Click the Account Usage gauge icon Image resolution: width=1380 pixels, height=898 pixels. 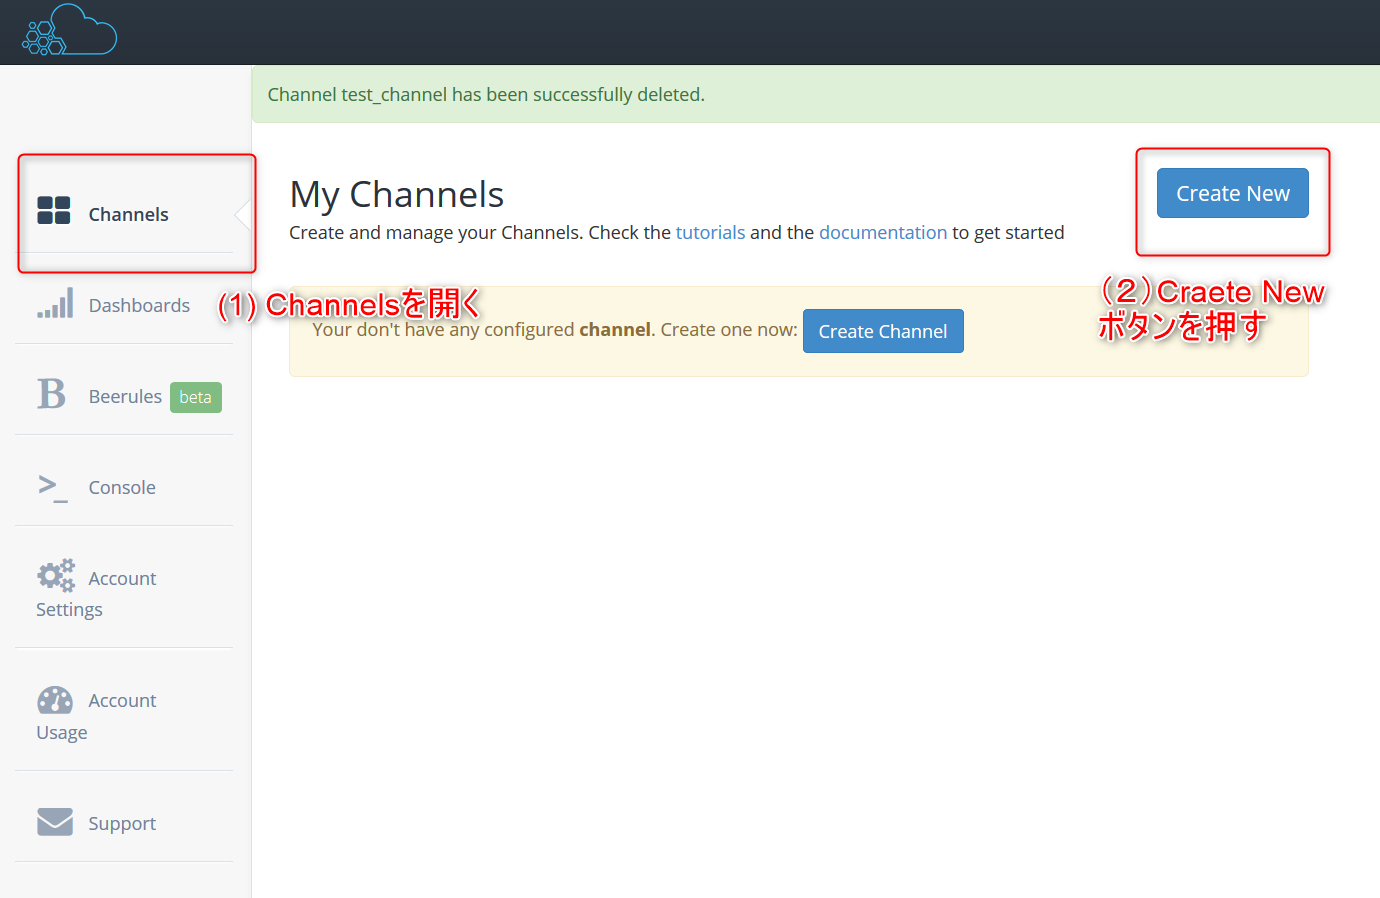point(55,700)
